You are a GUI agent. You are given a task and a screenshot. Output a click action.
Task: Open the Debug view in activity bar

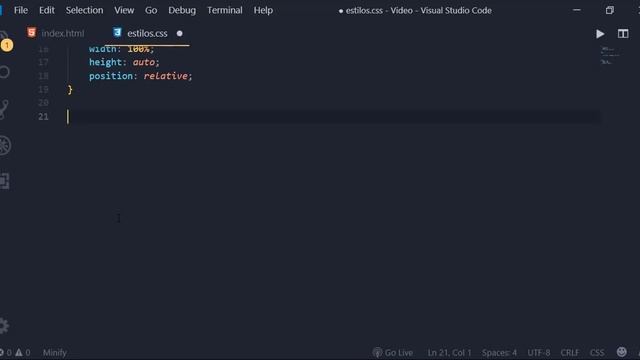tap(5, 145)
